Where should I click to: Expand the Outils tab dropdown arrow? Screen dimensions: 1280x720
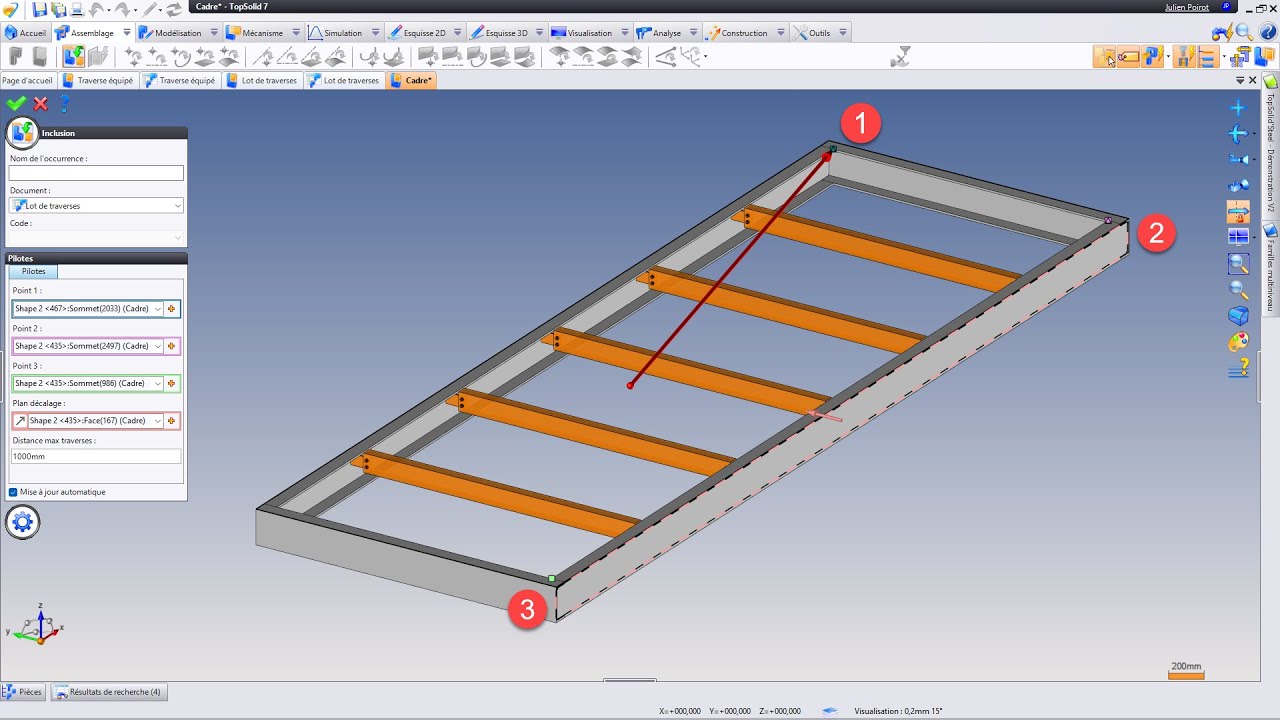tap(843, 32)
